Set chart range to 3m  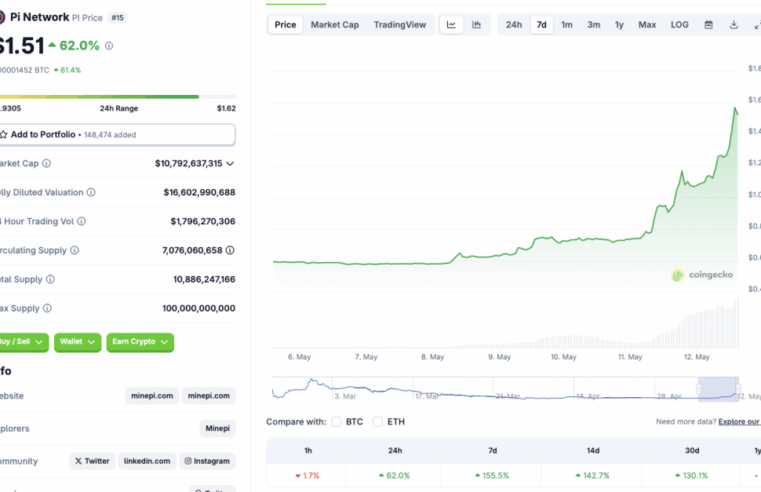pyautogui.click(x=594, y=25)
